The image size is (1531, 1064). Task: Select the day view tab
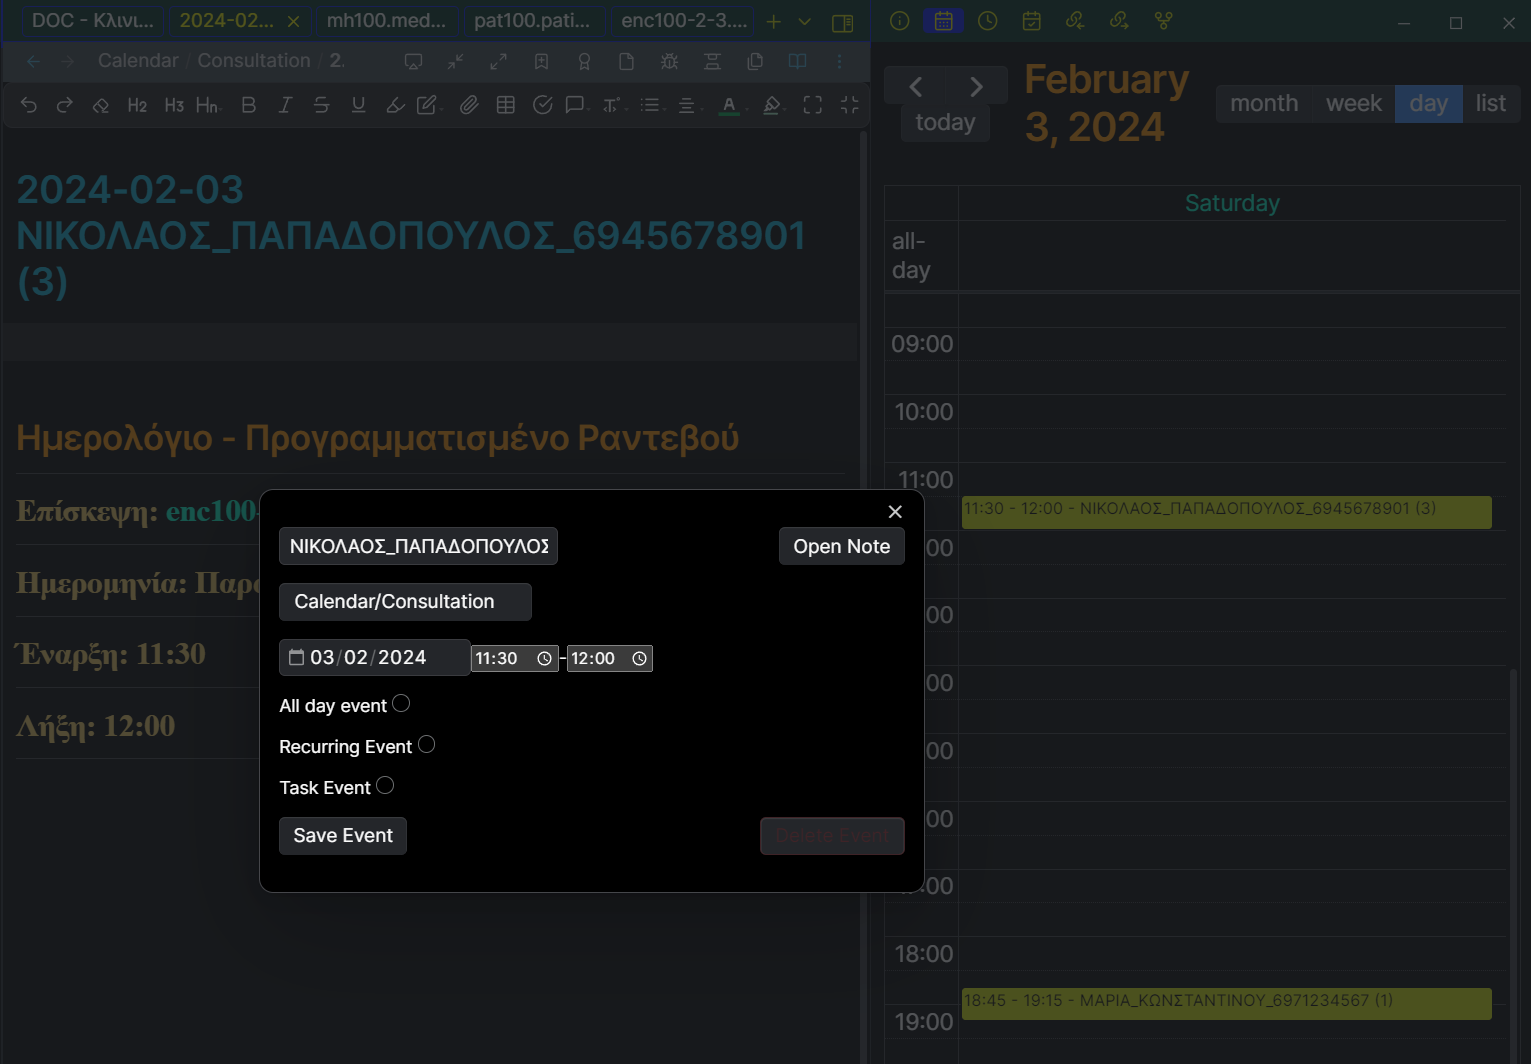coord(1429,104)
